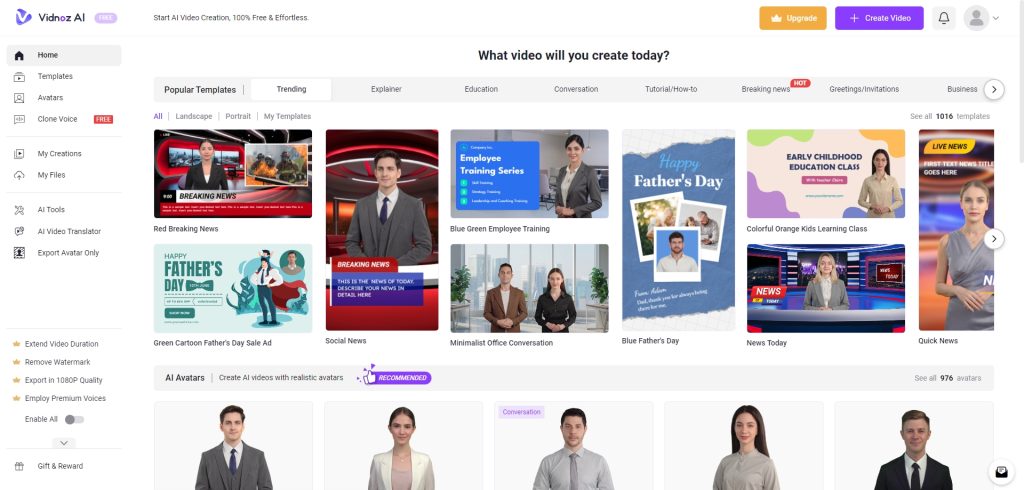Click the Clone Voice sidebar icon
The width and height of the screenshot is (1024, 490).
pyautogui.click(x=19, y=119)
